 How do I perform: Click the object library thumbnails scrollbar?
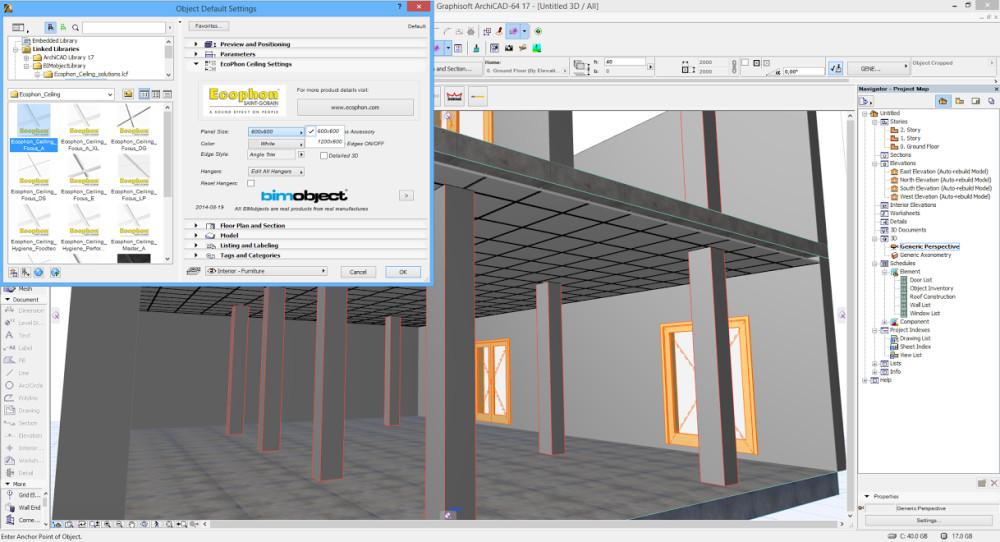168,182
